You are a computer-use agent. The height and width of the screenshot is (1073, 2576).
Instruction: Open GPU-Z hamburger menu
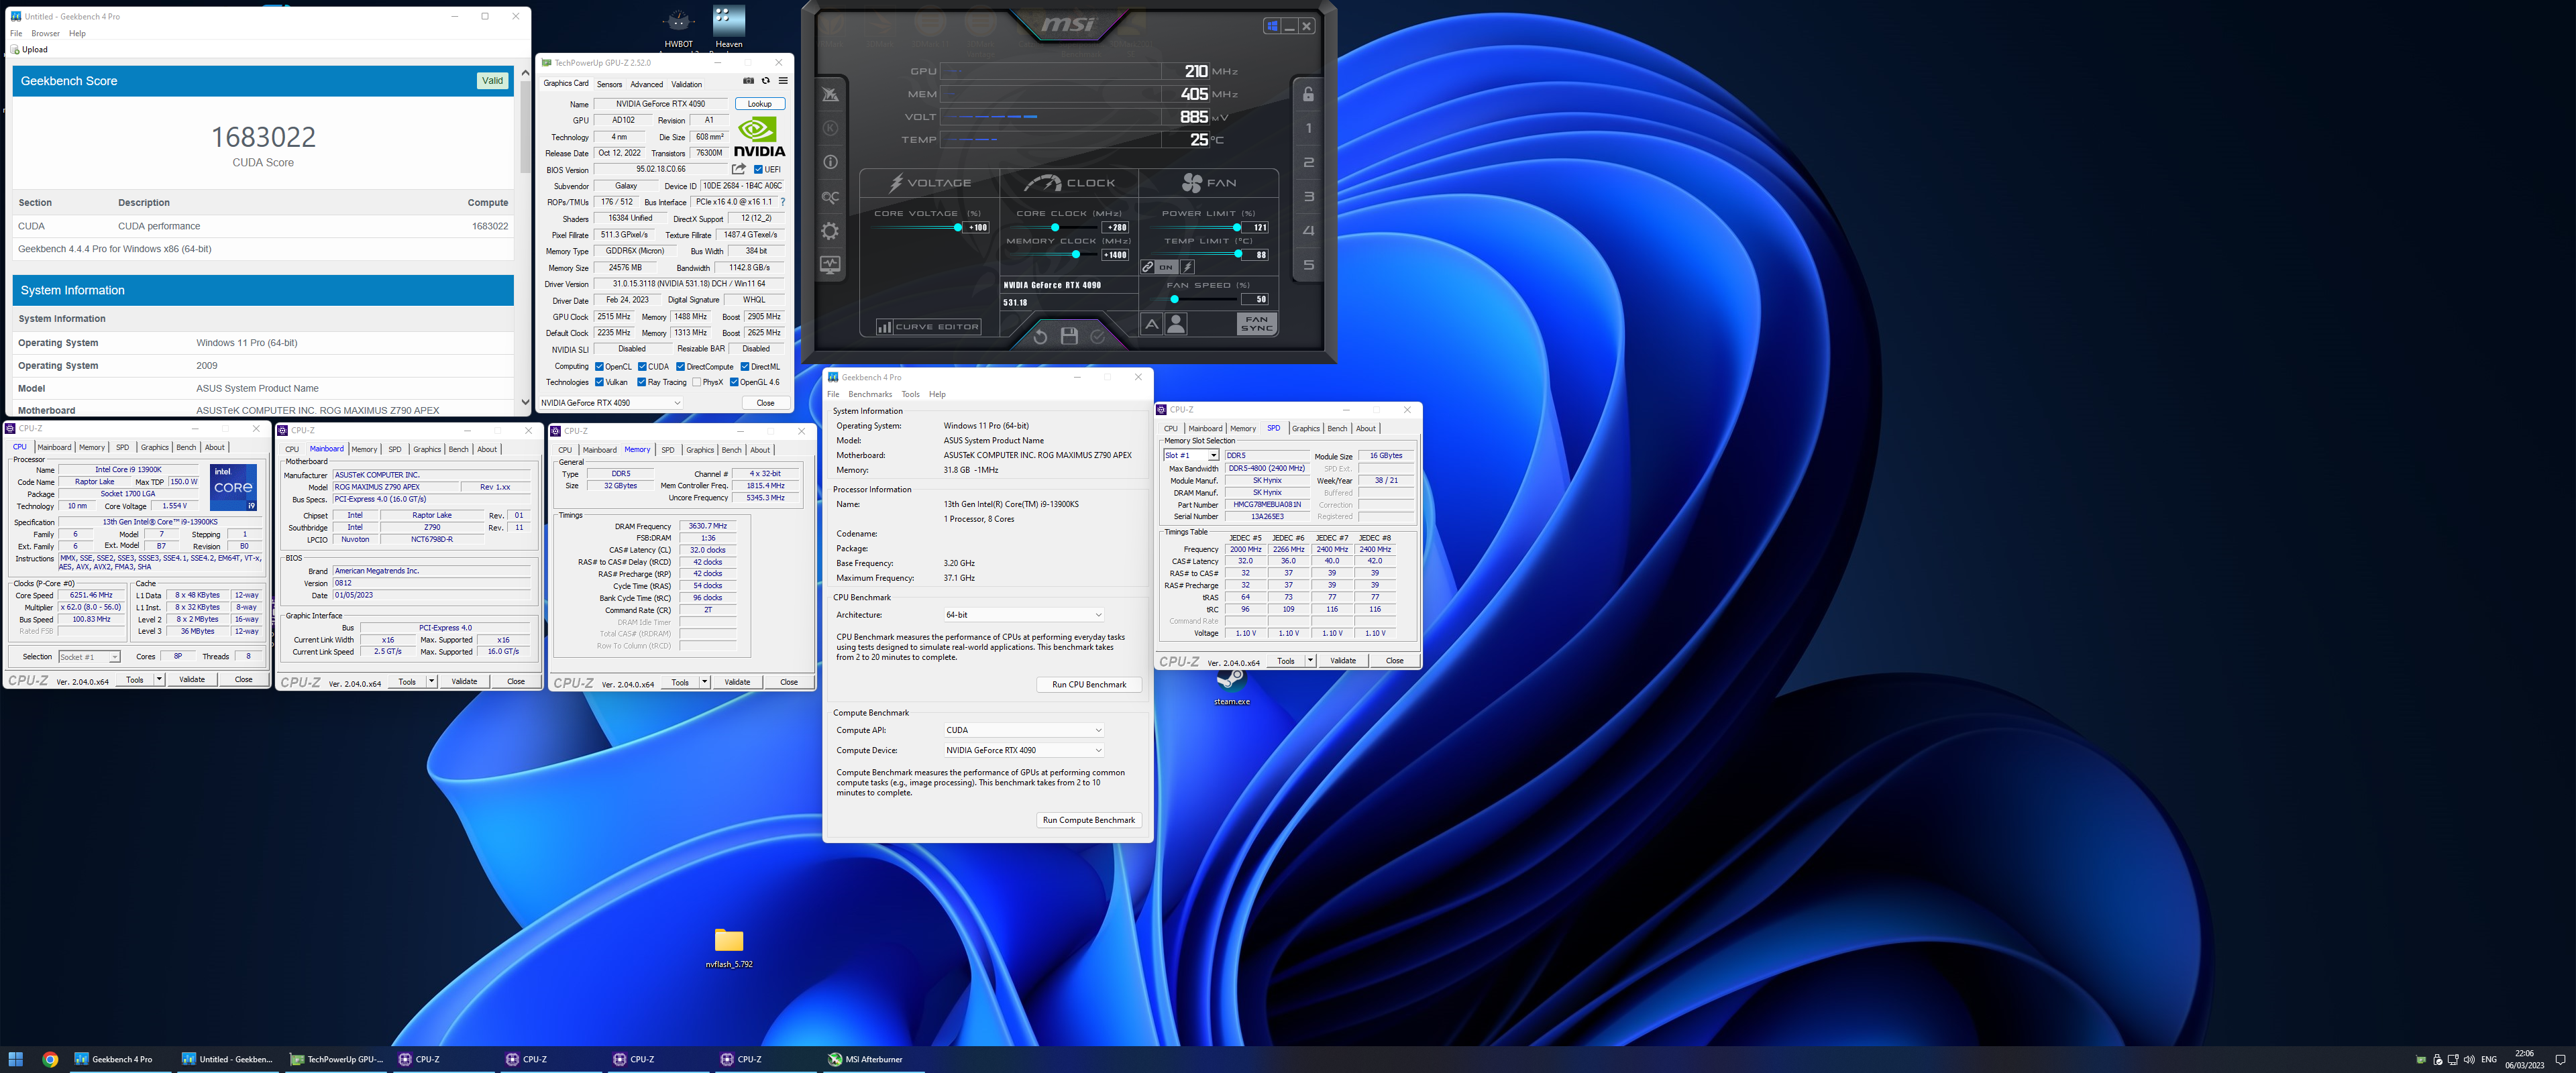[783, 81]
